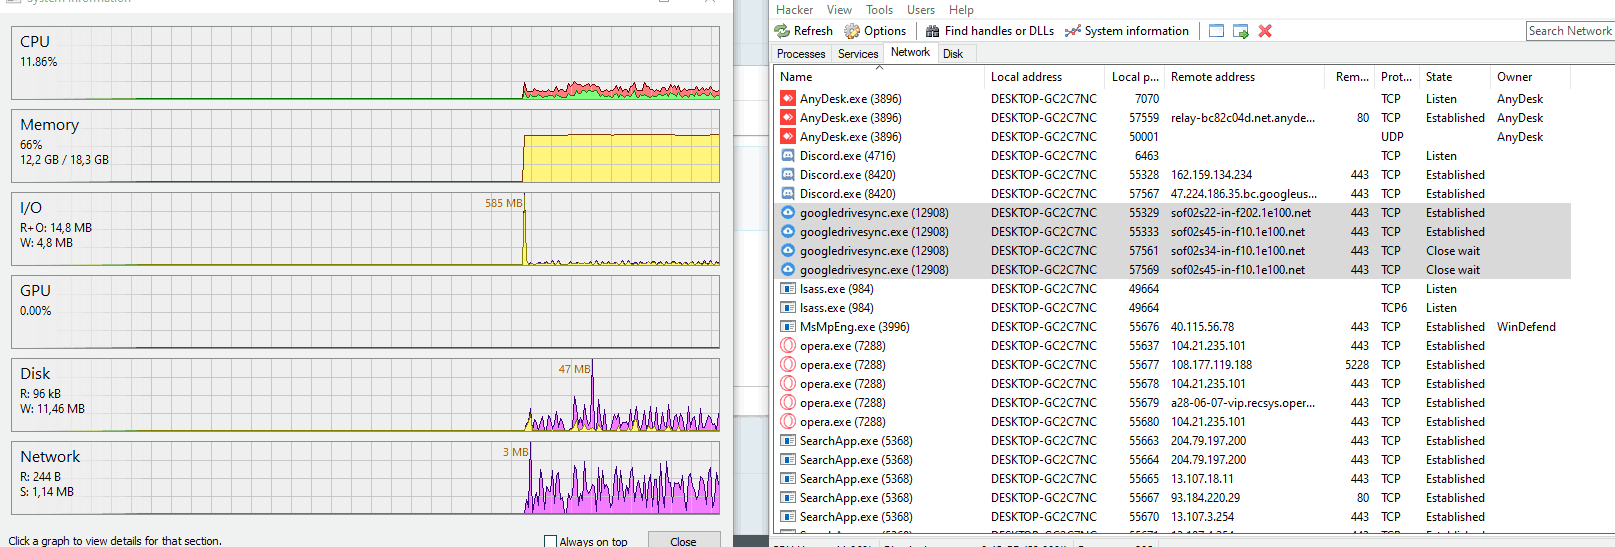Switch to the Processes tab
Screen dimensions: 1615x547
tap(801, 54)
